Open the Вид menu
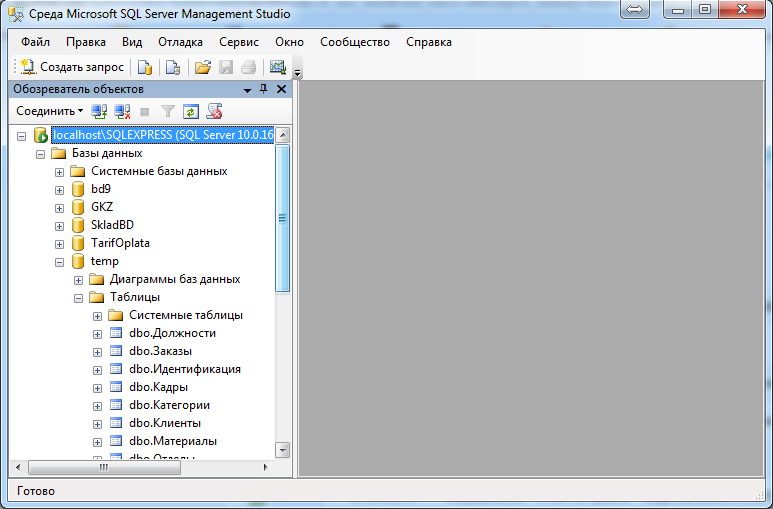 click(132, 42)
